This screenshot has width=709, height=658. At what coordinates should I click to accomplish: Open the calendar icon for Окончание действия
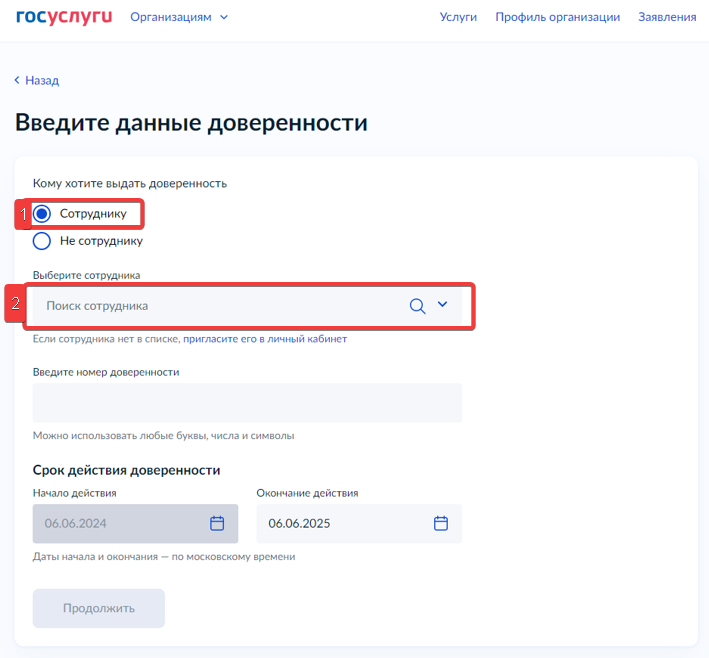(x=441, y=523)
